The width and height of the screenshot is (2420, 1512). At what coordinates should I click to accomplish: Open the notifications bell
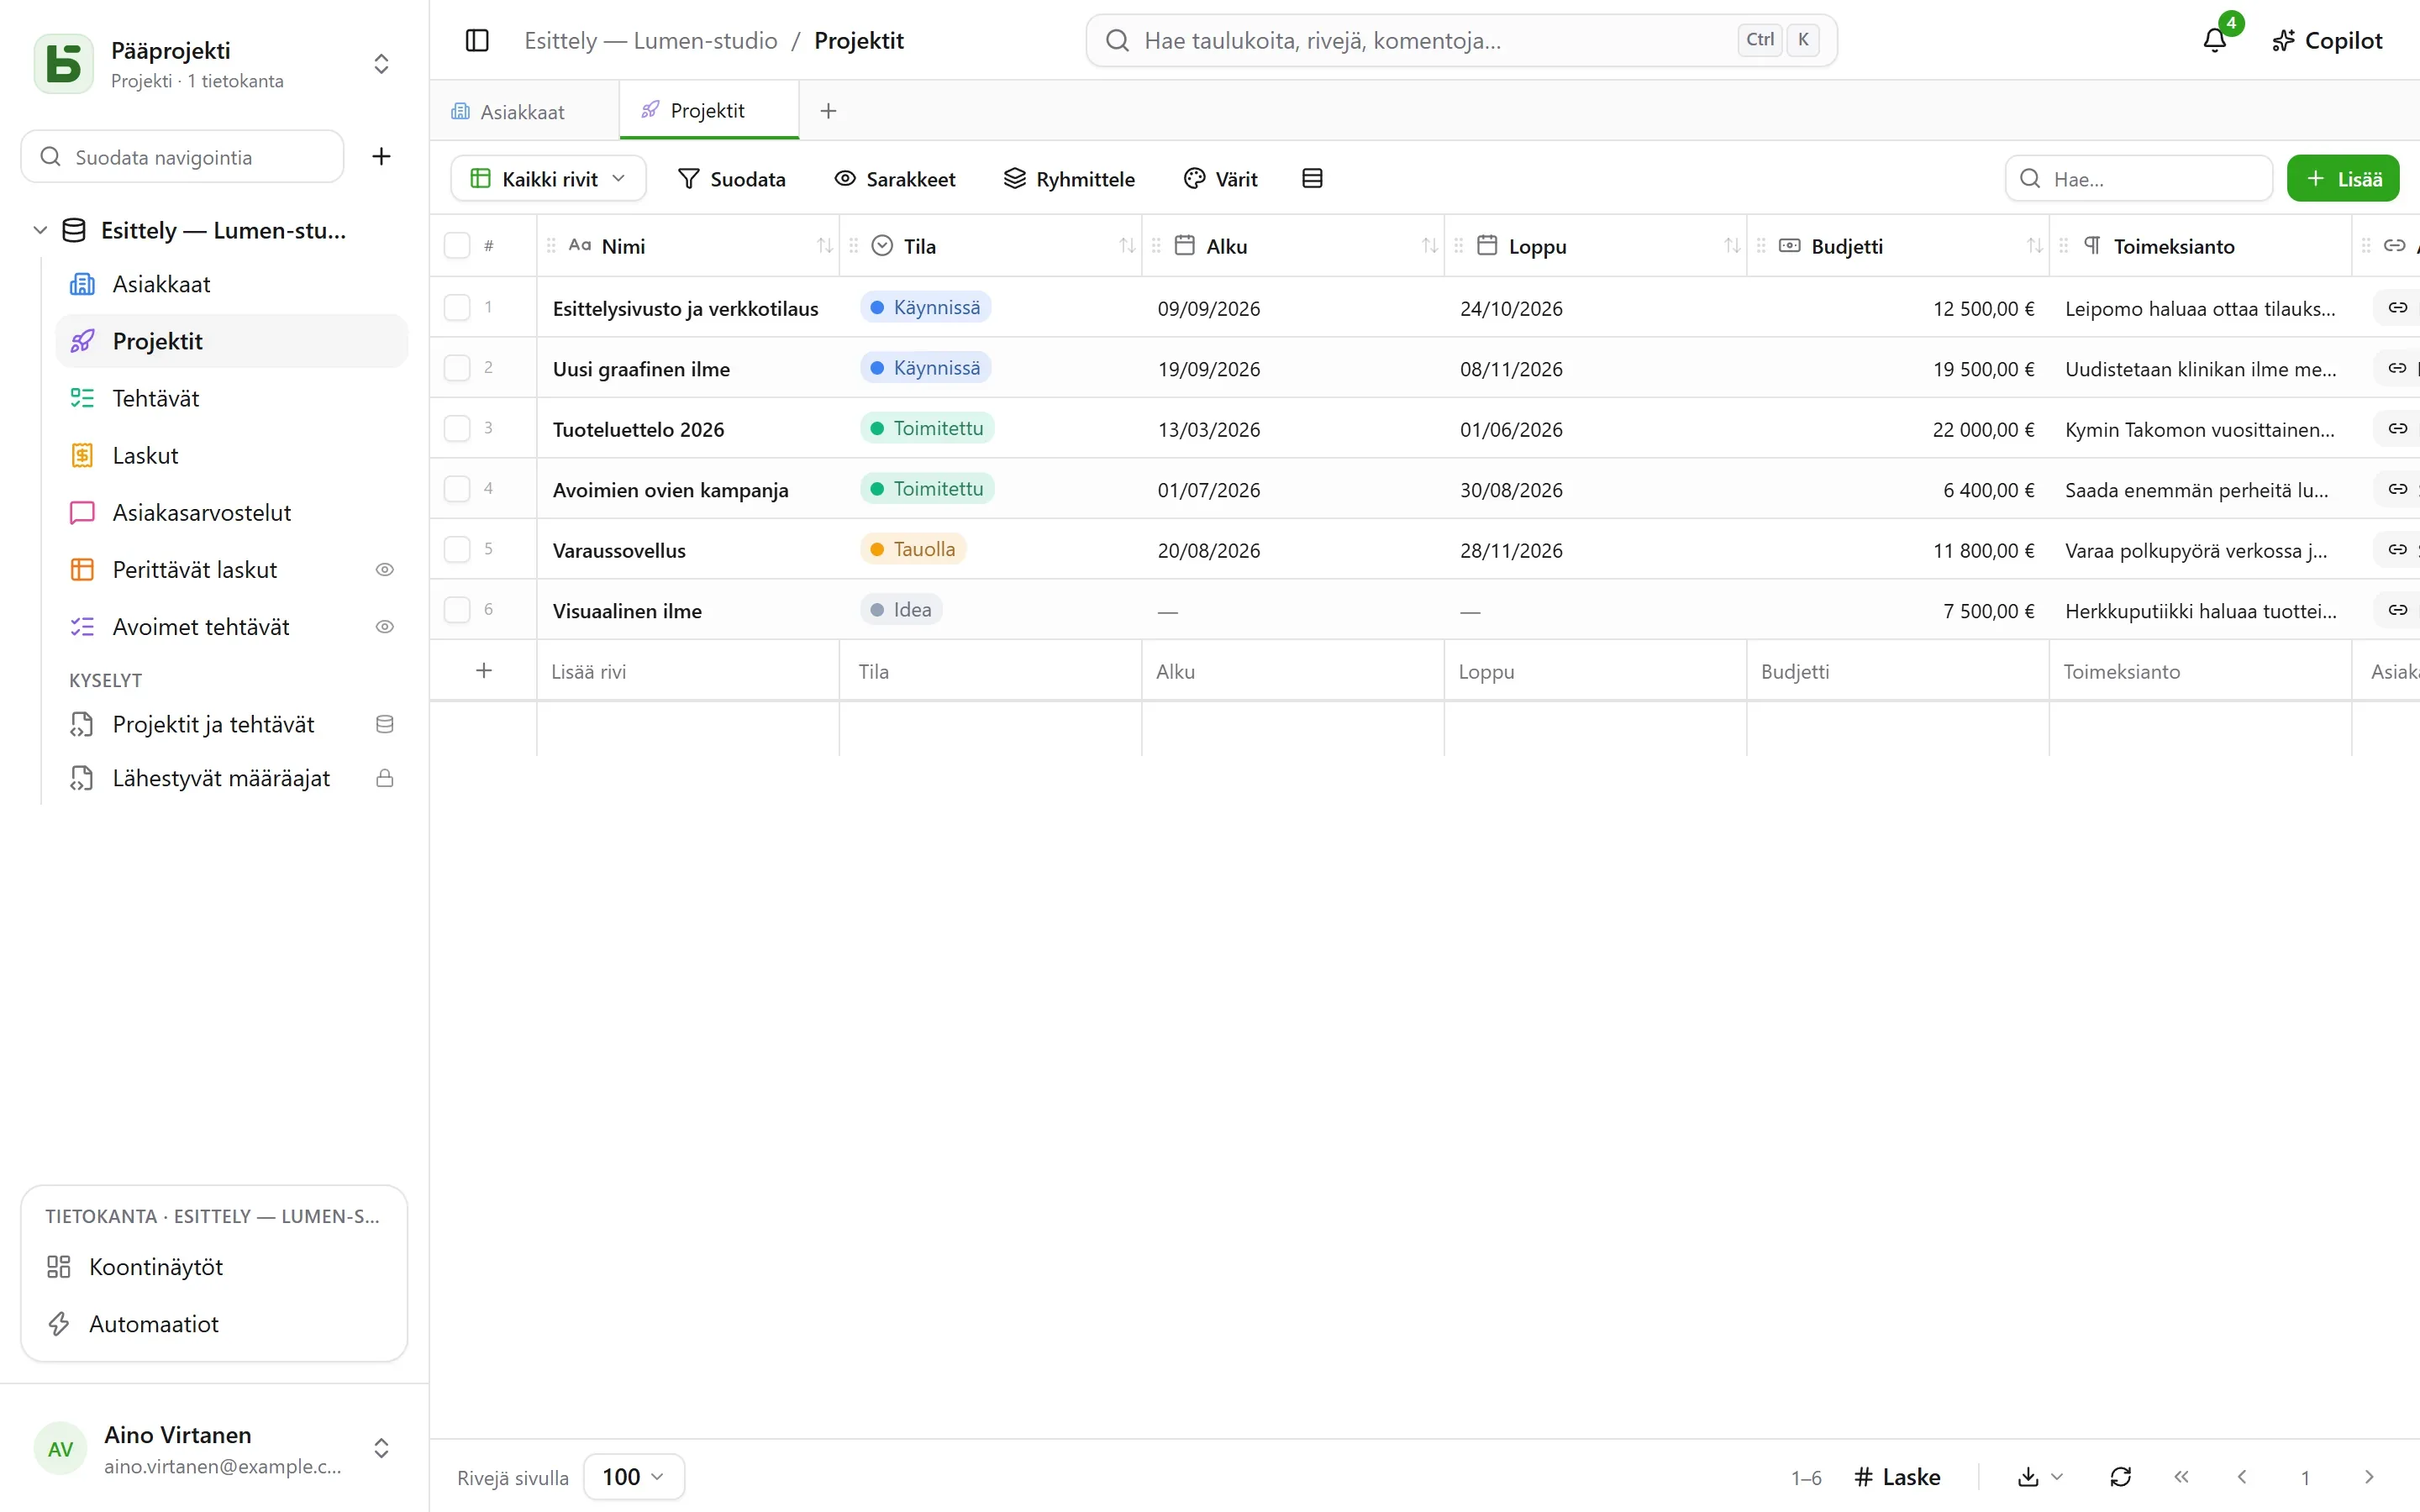coord(2214,40)
